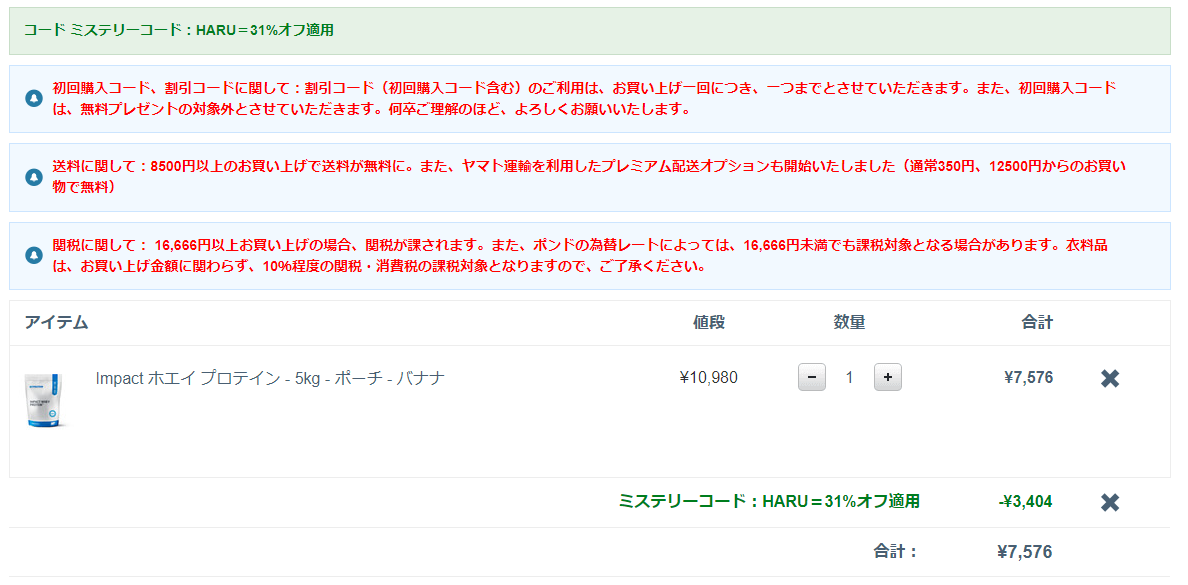The width and height of the screenshot is (1188, 585).
Task: Remove the HARU discount code with X icon
Action: click(x=1109, y=502)
